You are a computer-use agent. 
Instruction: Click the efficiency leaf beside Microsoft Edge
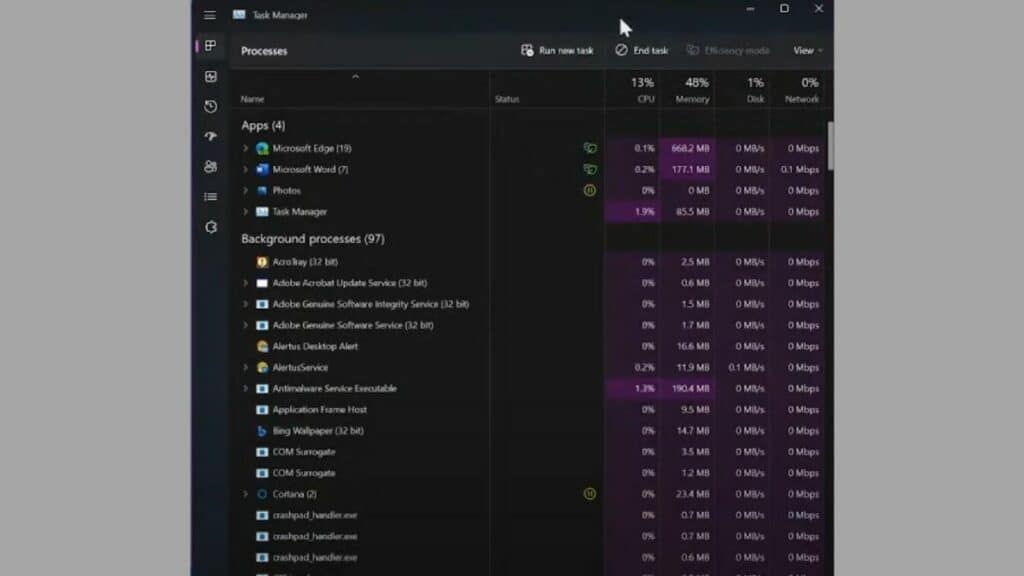[591, 148]
